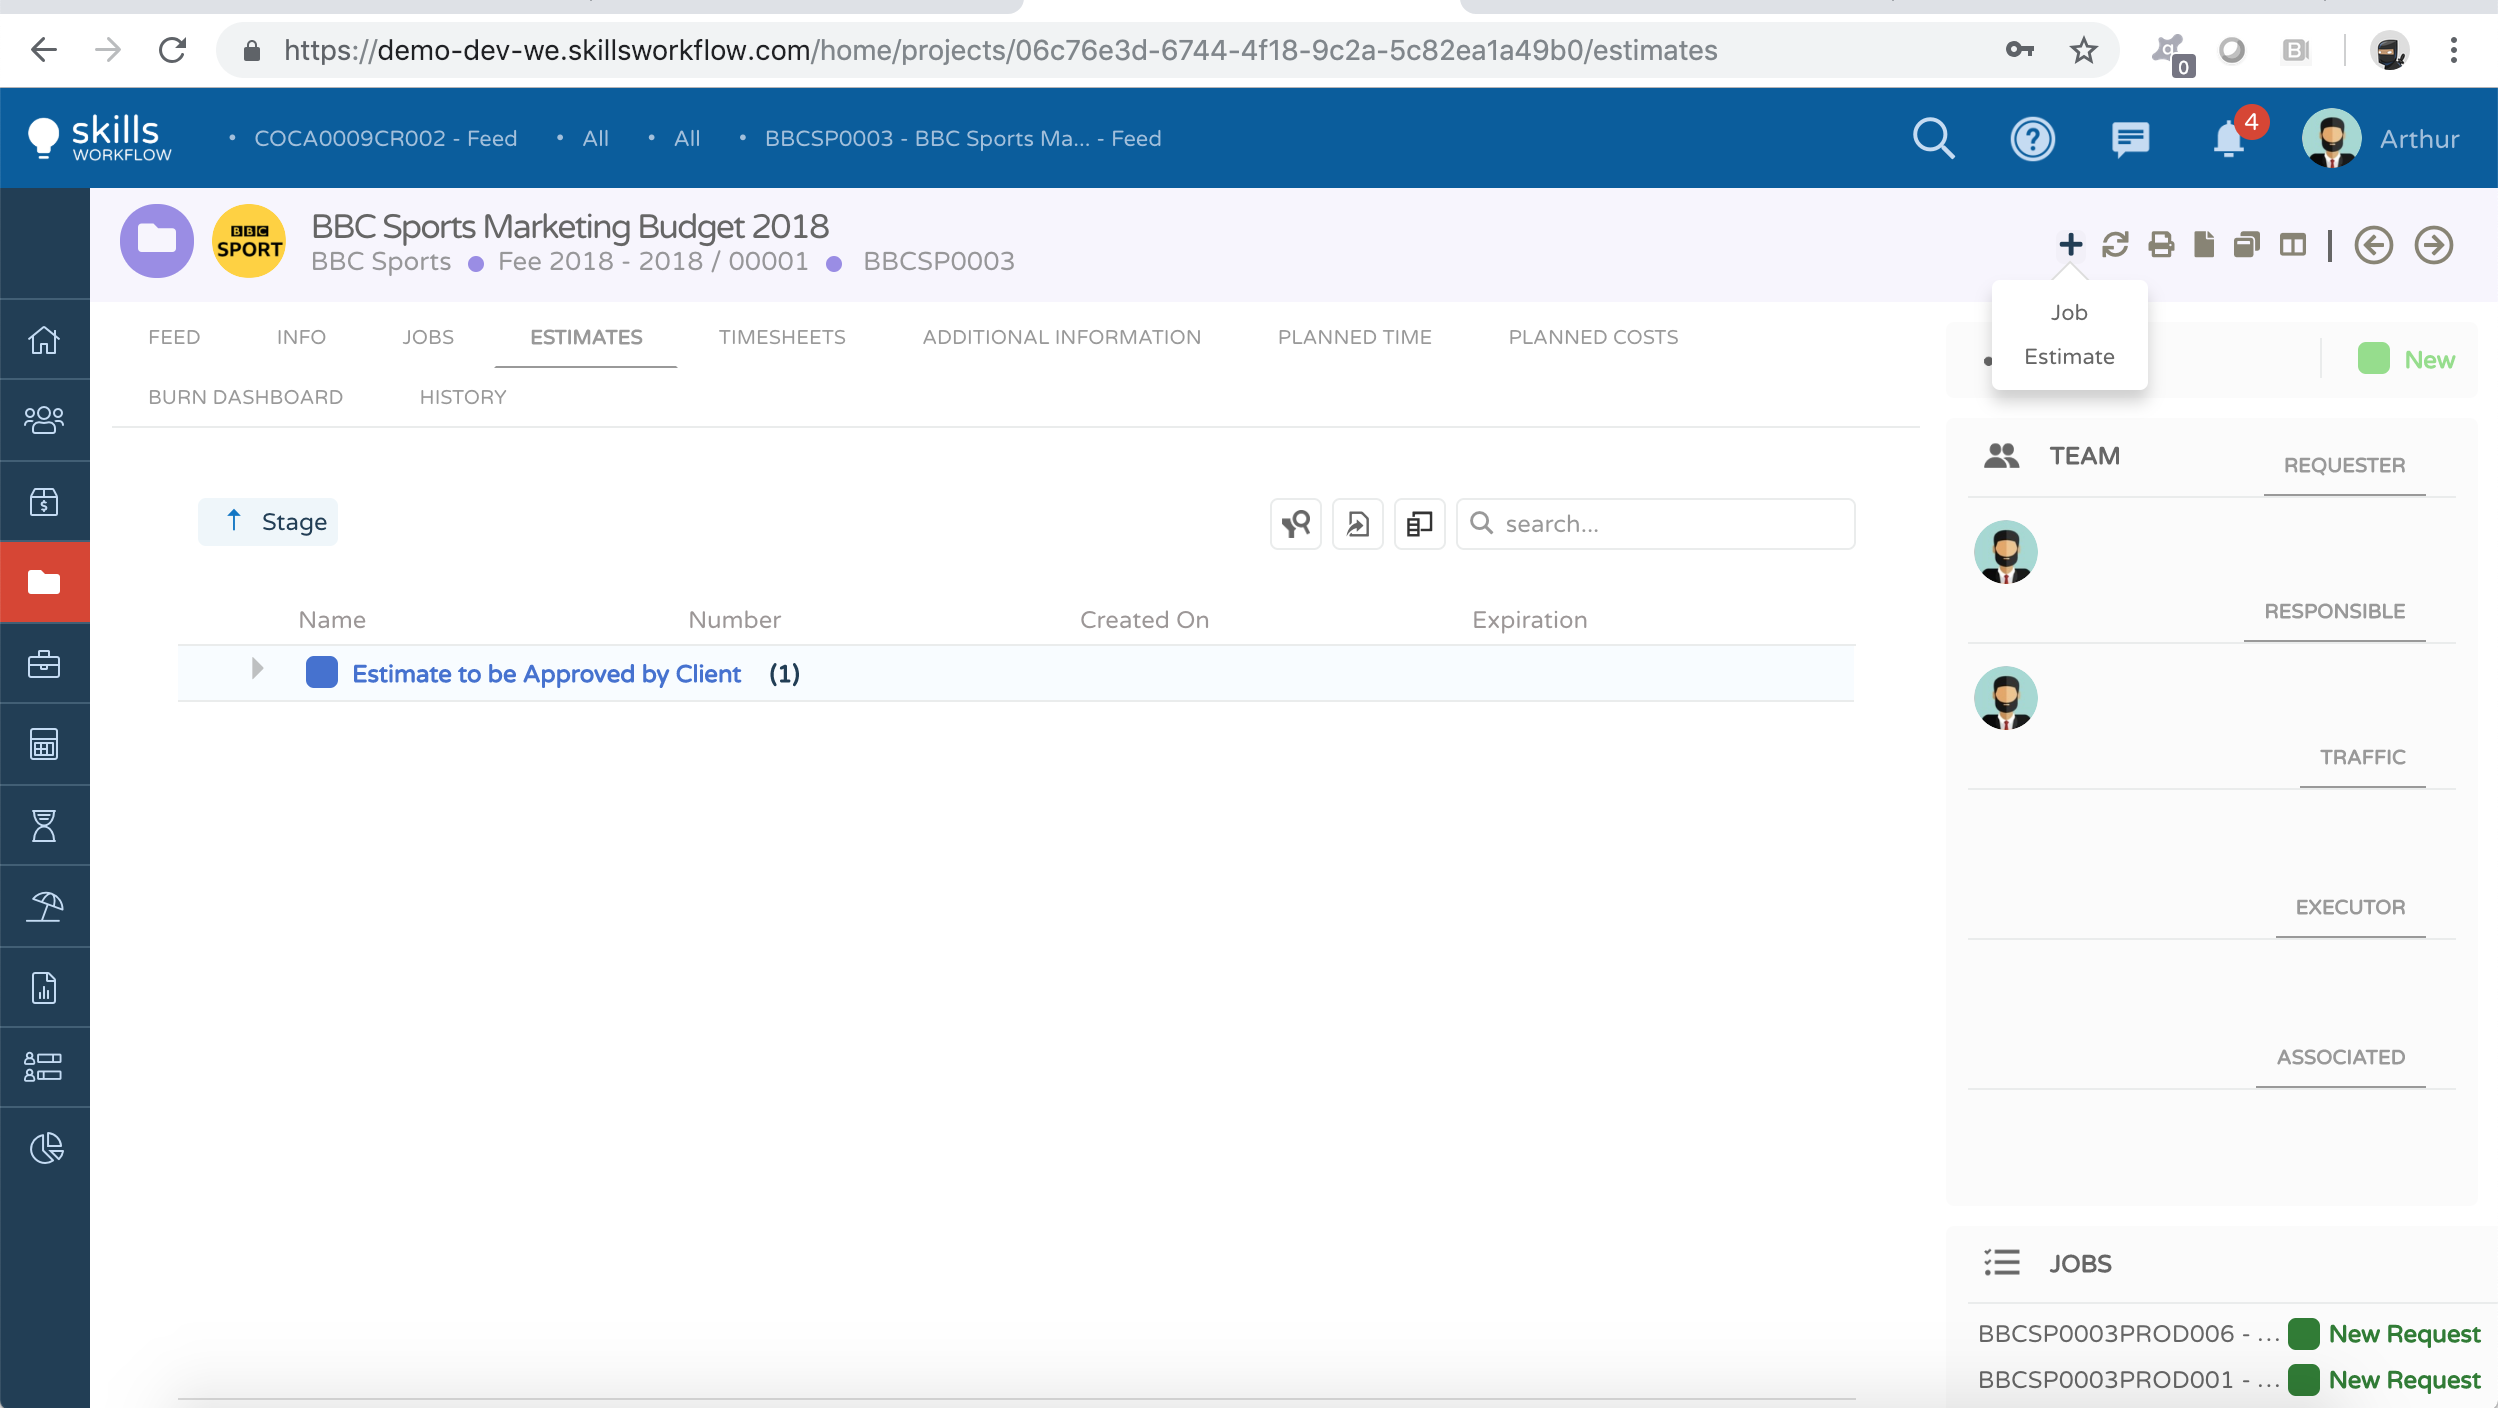Open the global search magnifier
The image size is (2498, 1408).
tap(1933, 138)
